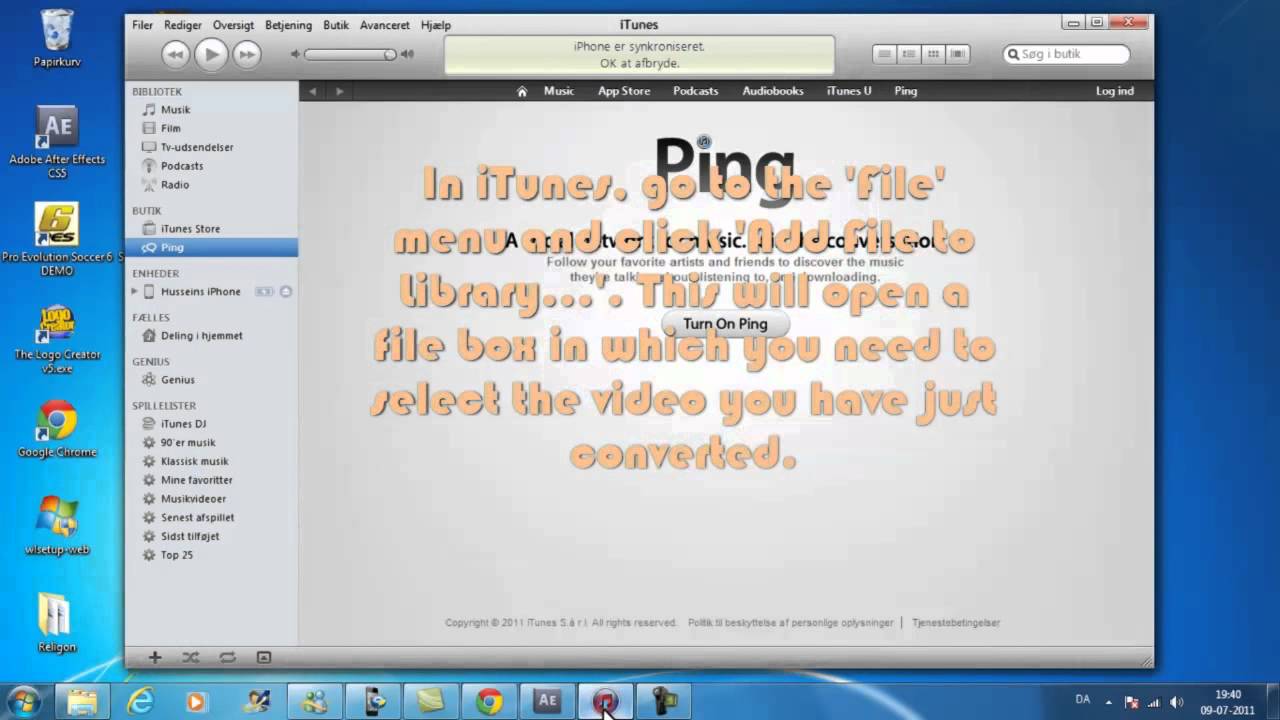Switch to grid view button

point(933,54)
